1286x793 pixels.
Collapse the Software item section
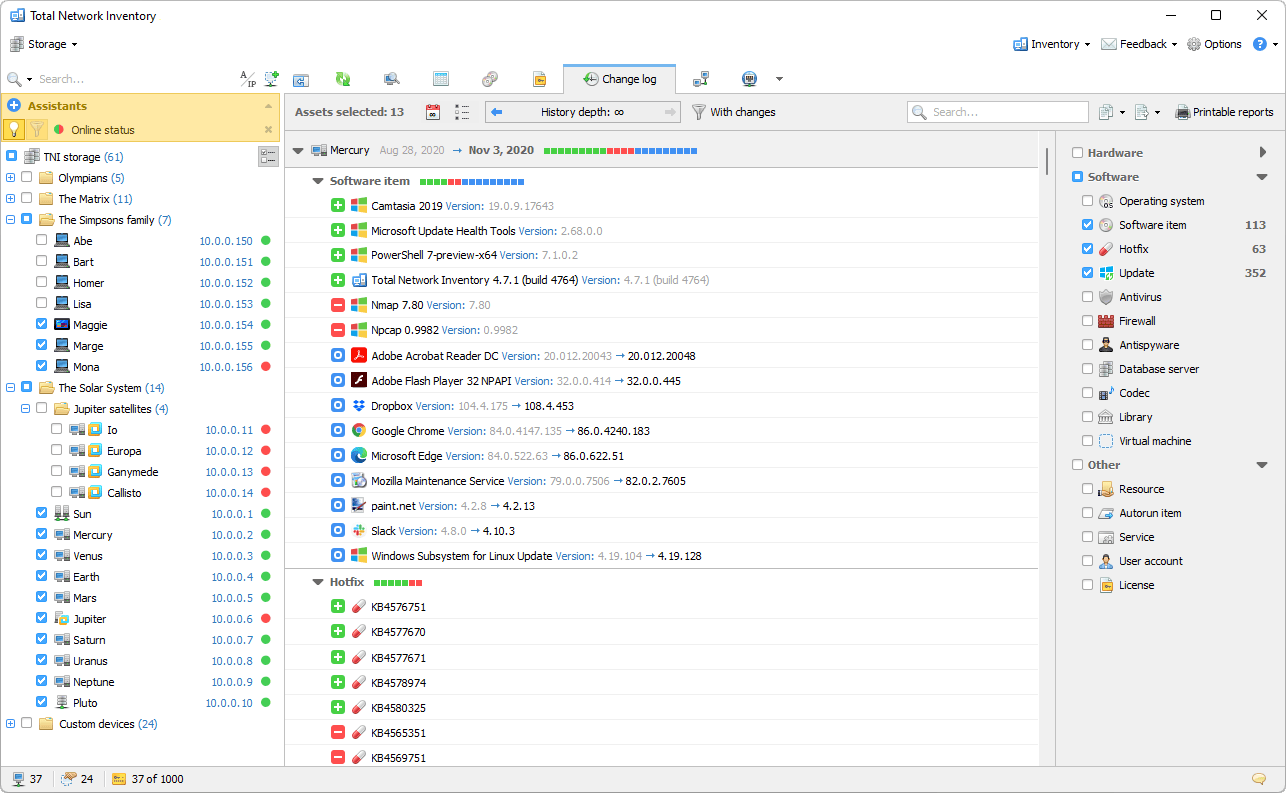[x=318, y=181]
